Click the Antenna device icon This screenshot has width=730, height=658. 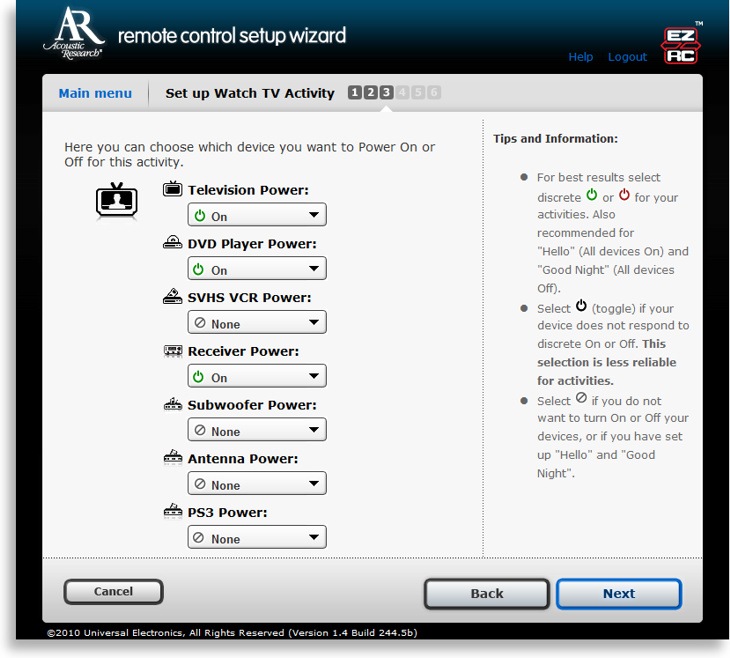click(x=172, y=458)
